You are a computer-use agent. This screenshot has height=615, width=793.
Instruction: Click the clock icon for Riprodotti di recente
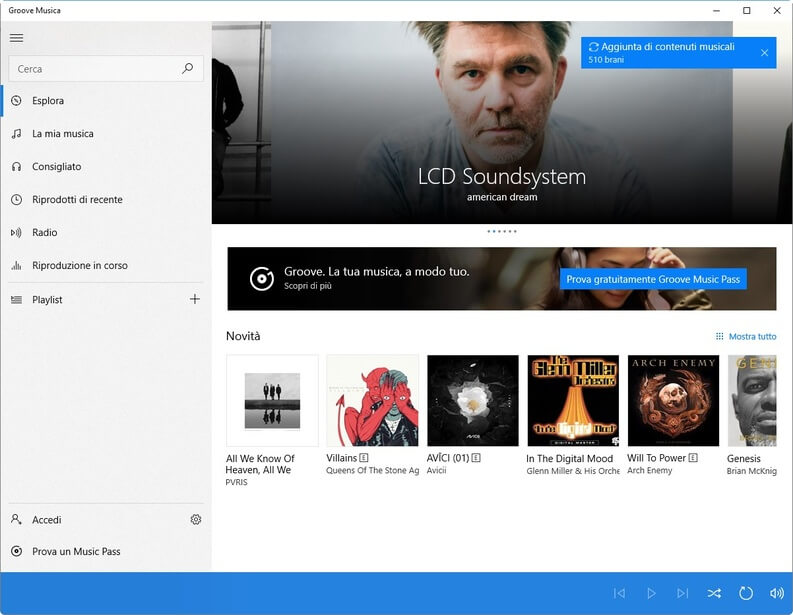click(17, 199)
